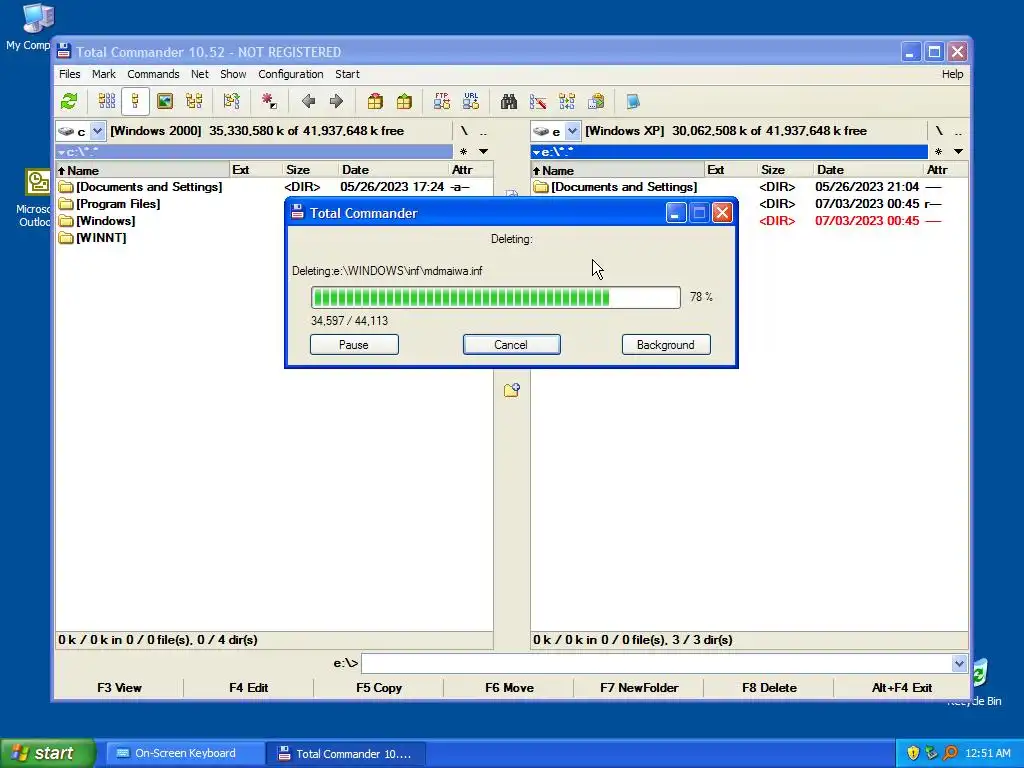The image size is (1024, 768).
Task: Go forward with the right arrow icon
Action: [x=336, y=101]
